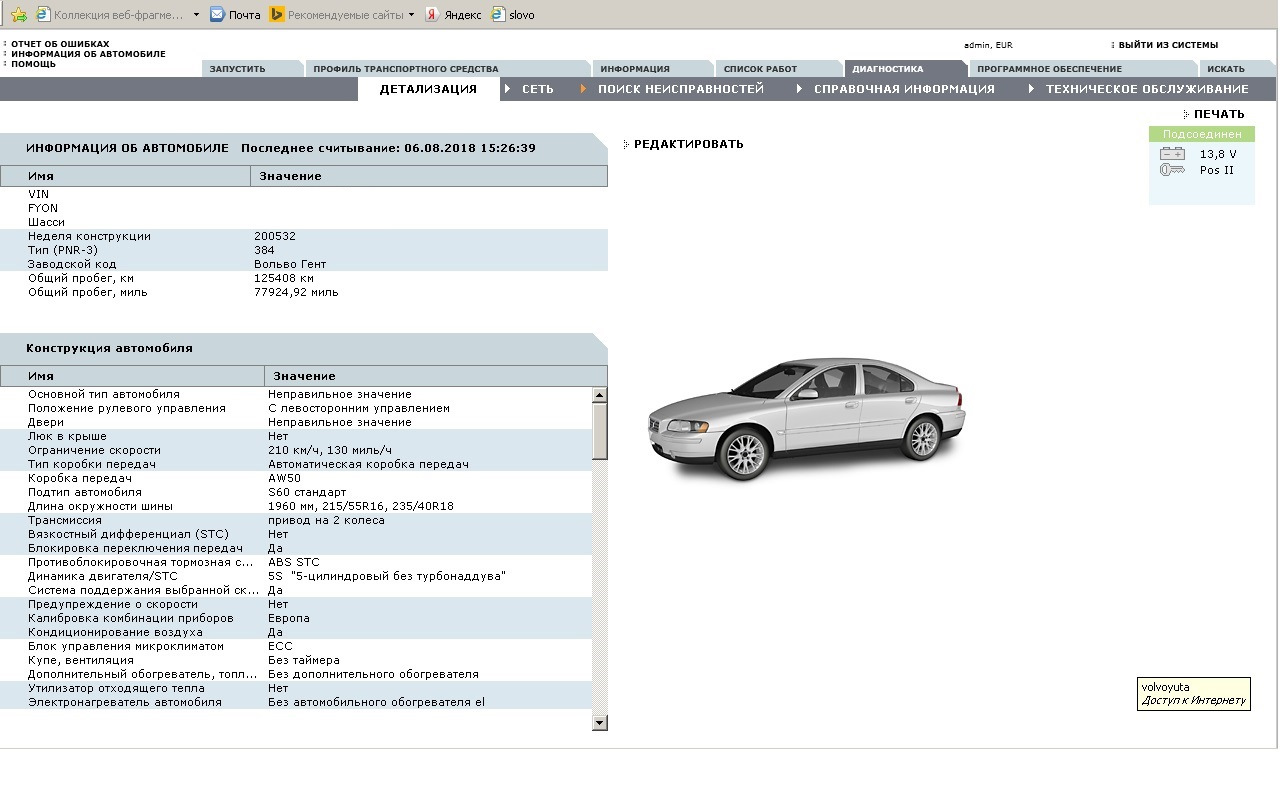The width and height of the screenshot is (1280, 800).
Task: Open the Почта mail favorite
Action: pos(235,15)
